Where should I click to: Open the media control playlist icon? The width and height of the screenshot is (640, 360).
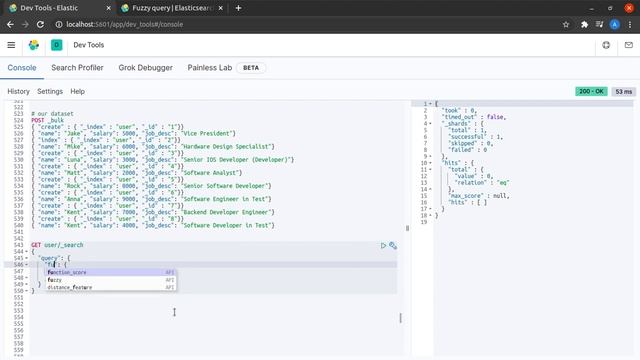click(x=599, y=24)
